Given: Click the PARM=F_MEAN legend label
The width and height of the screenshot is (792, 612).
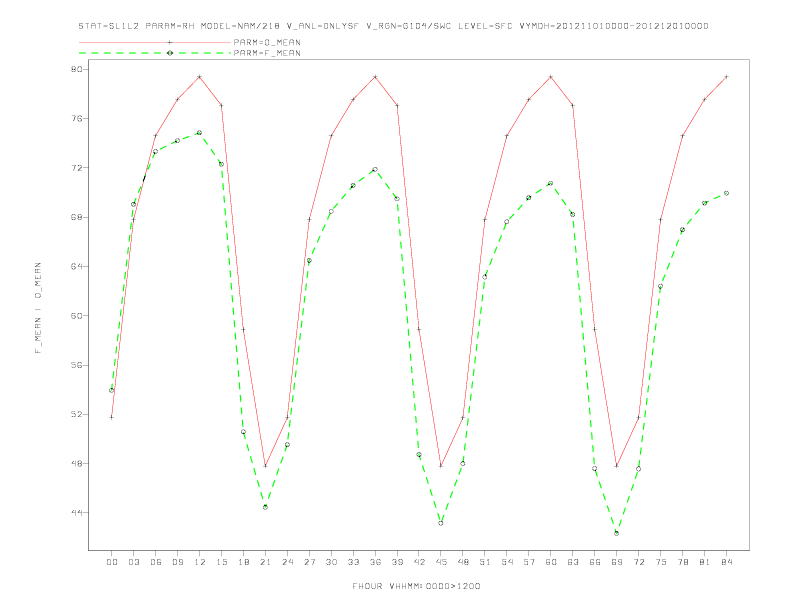Looking at the screenshot, I should click(x=267, y=53).
